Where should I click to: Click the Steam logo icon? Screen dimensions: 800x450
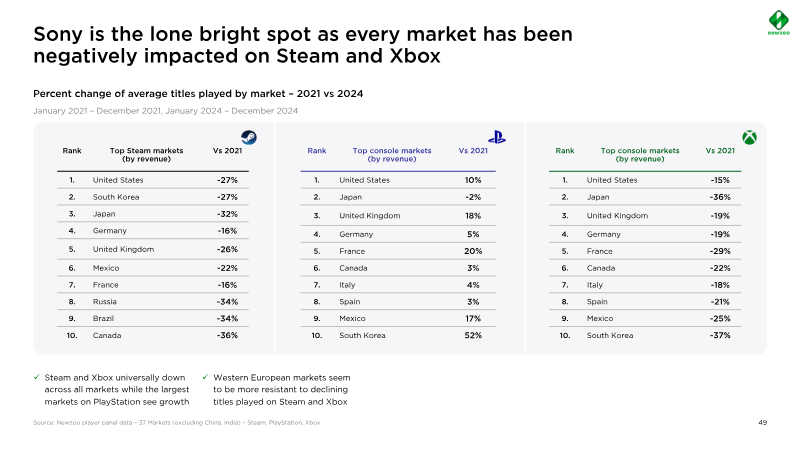248,138
